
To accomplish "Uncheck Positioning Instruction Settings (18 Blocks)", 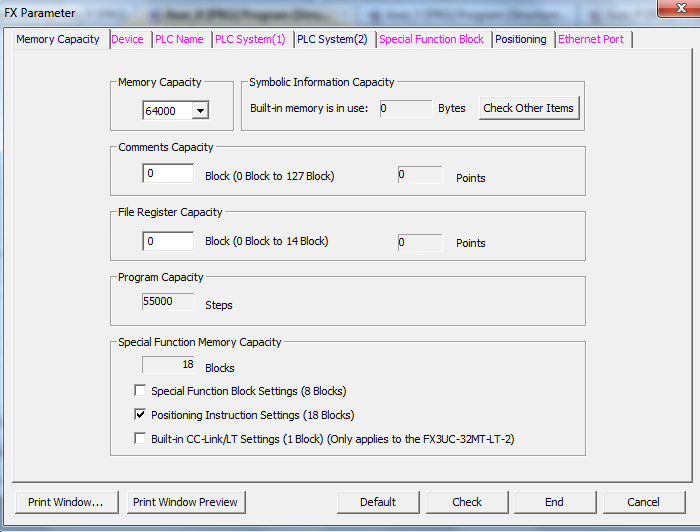I will click(x=140, y=415).
